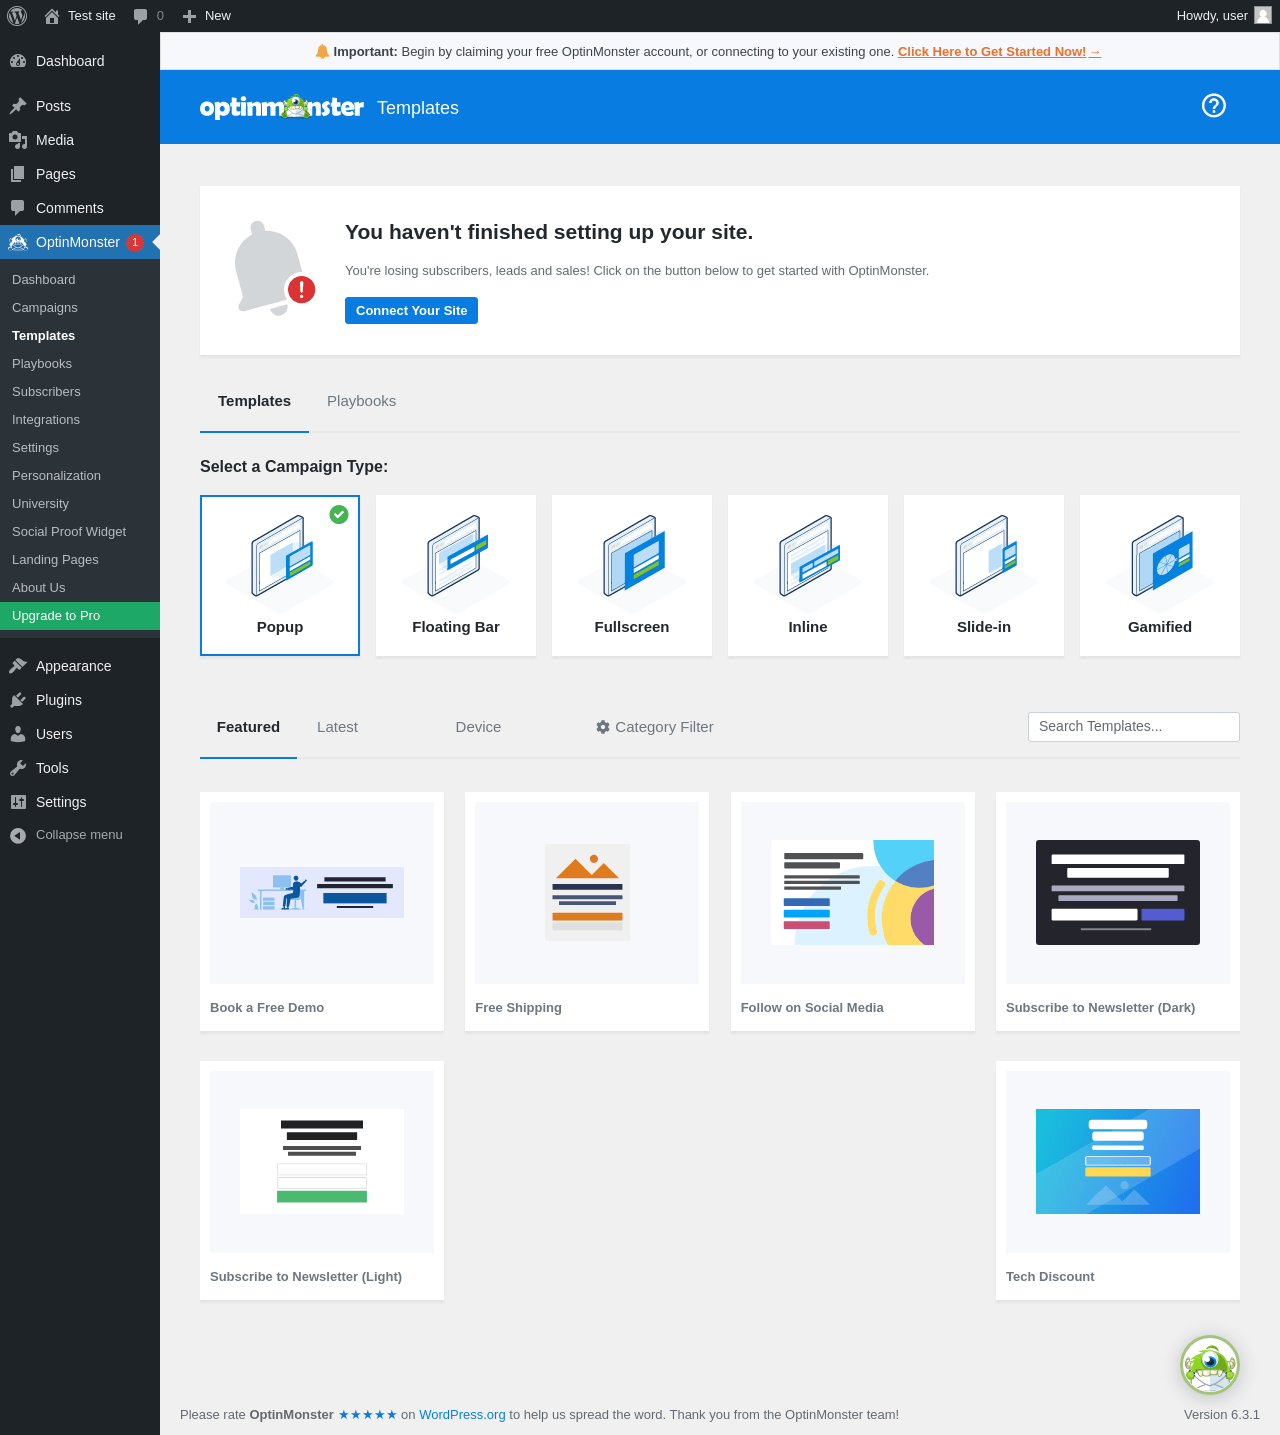
Task: Open the Test site home icon
Action: (52, 16)
